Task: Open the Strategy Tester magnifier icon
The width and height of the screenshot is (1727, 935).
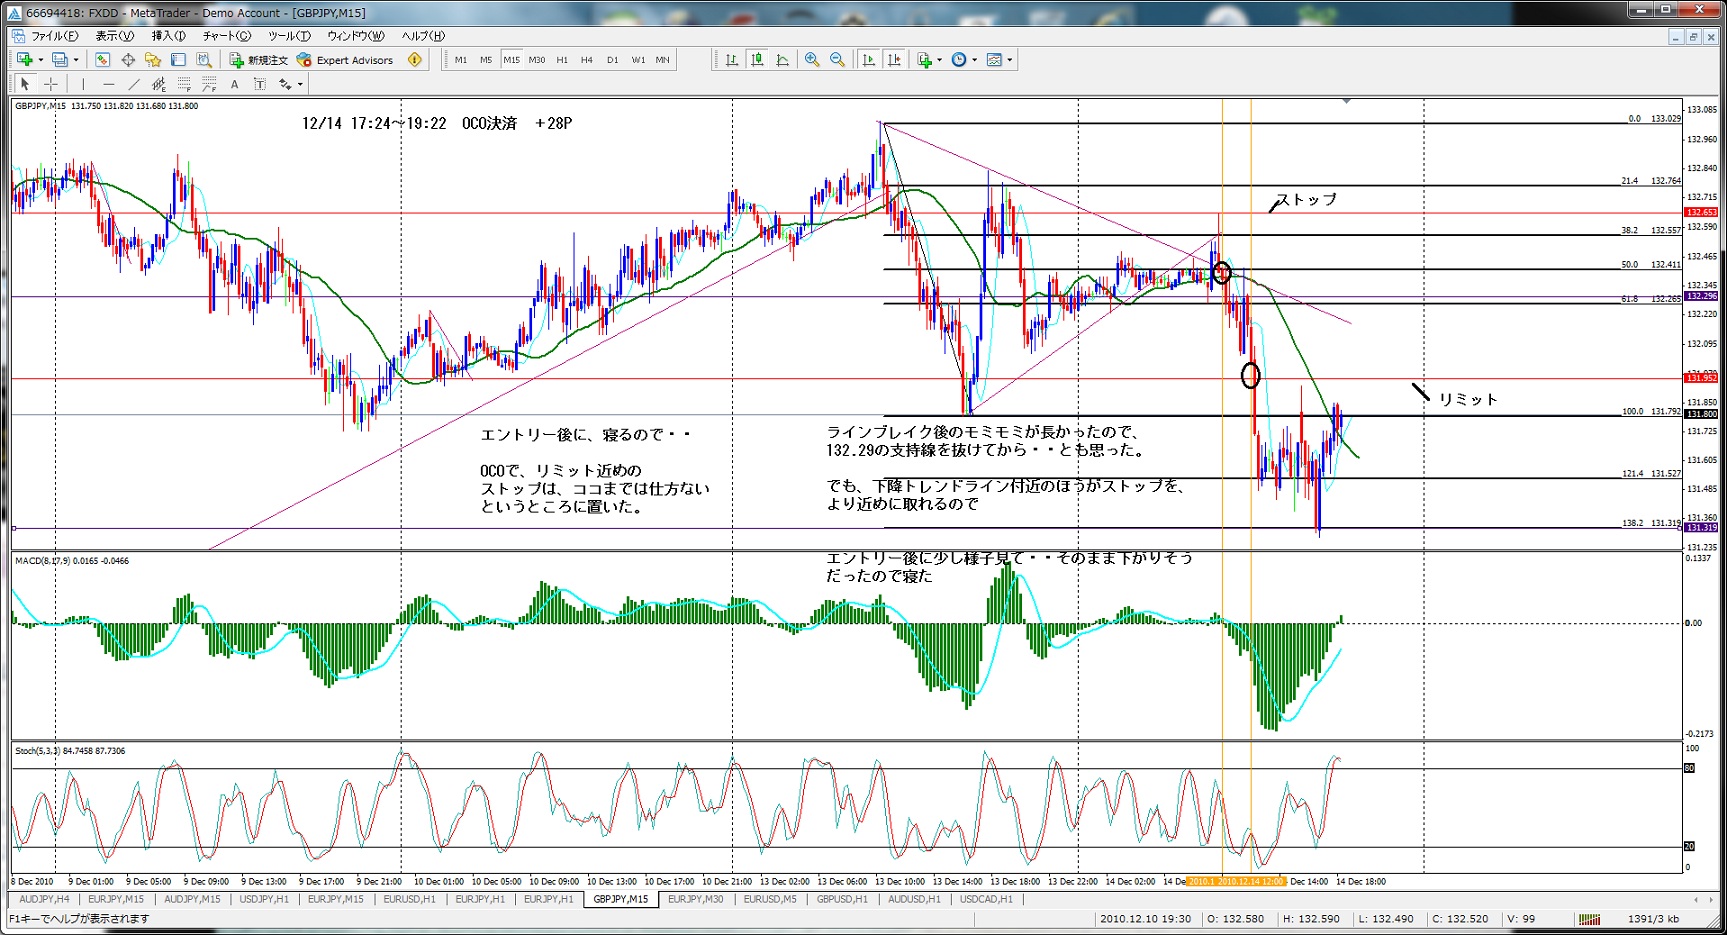Action: 203,60
